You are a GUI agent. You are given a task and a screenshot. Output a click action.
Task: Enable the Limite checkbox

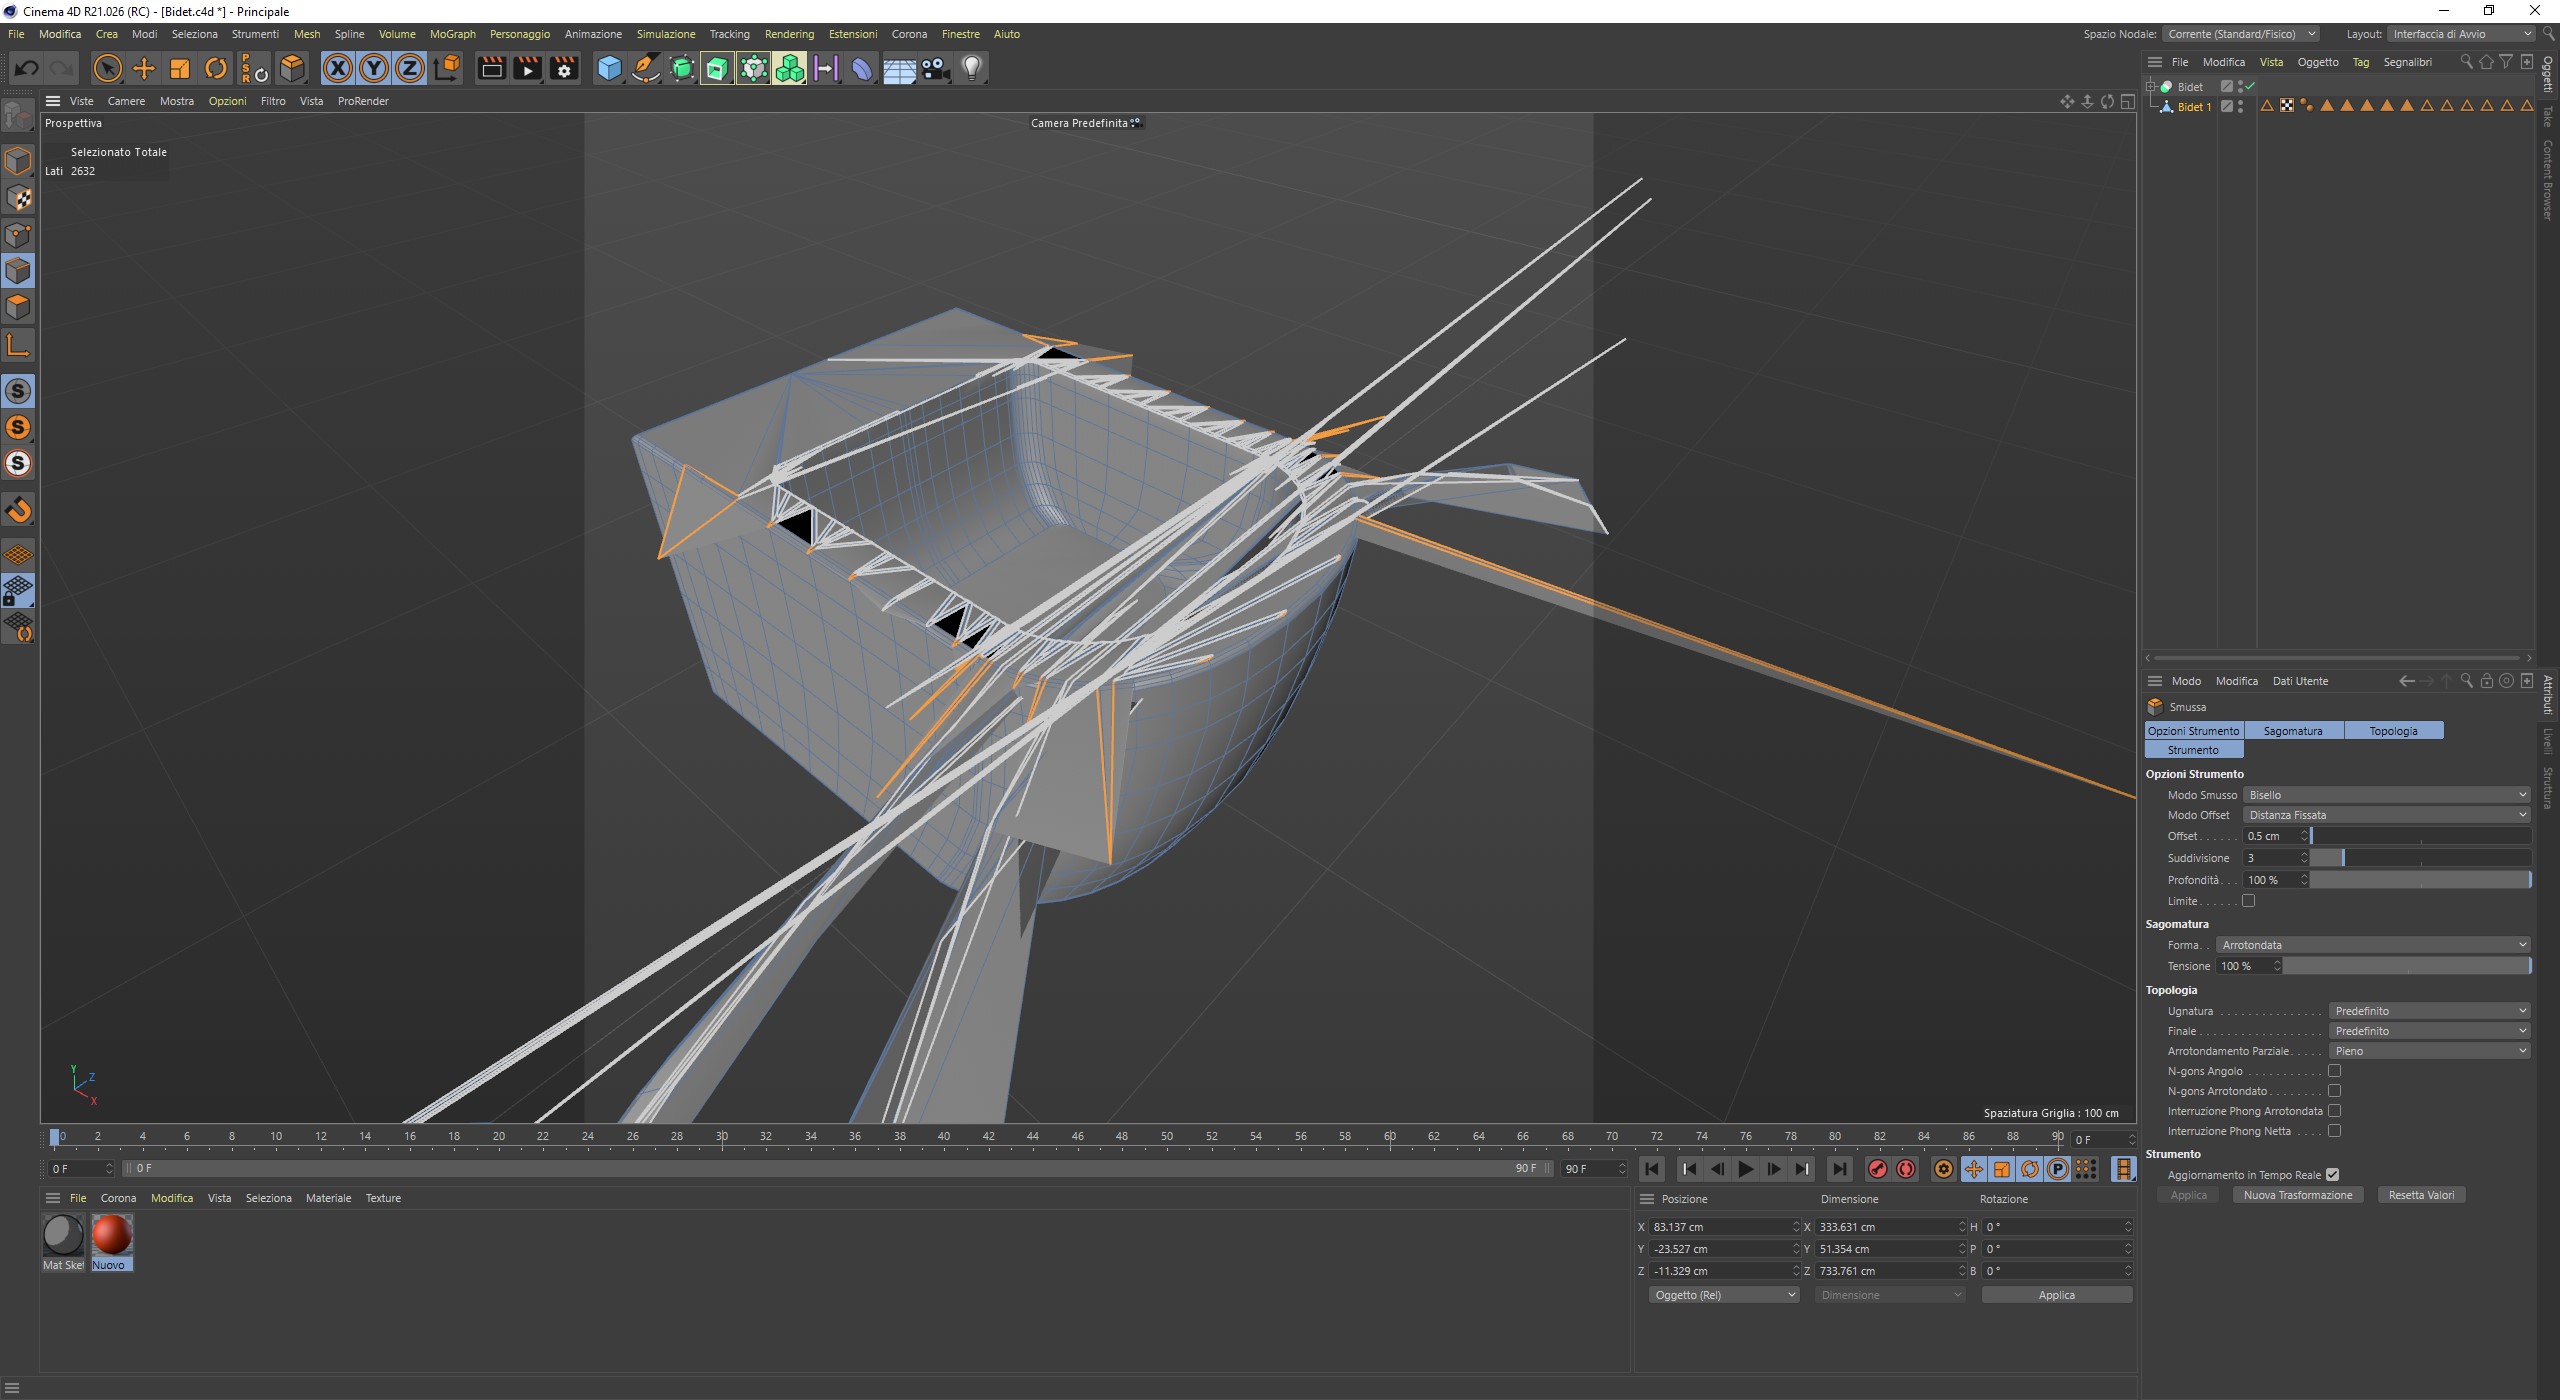(2249, 901)
